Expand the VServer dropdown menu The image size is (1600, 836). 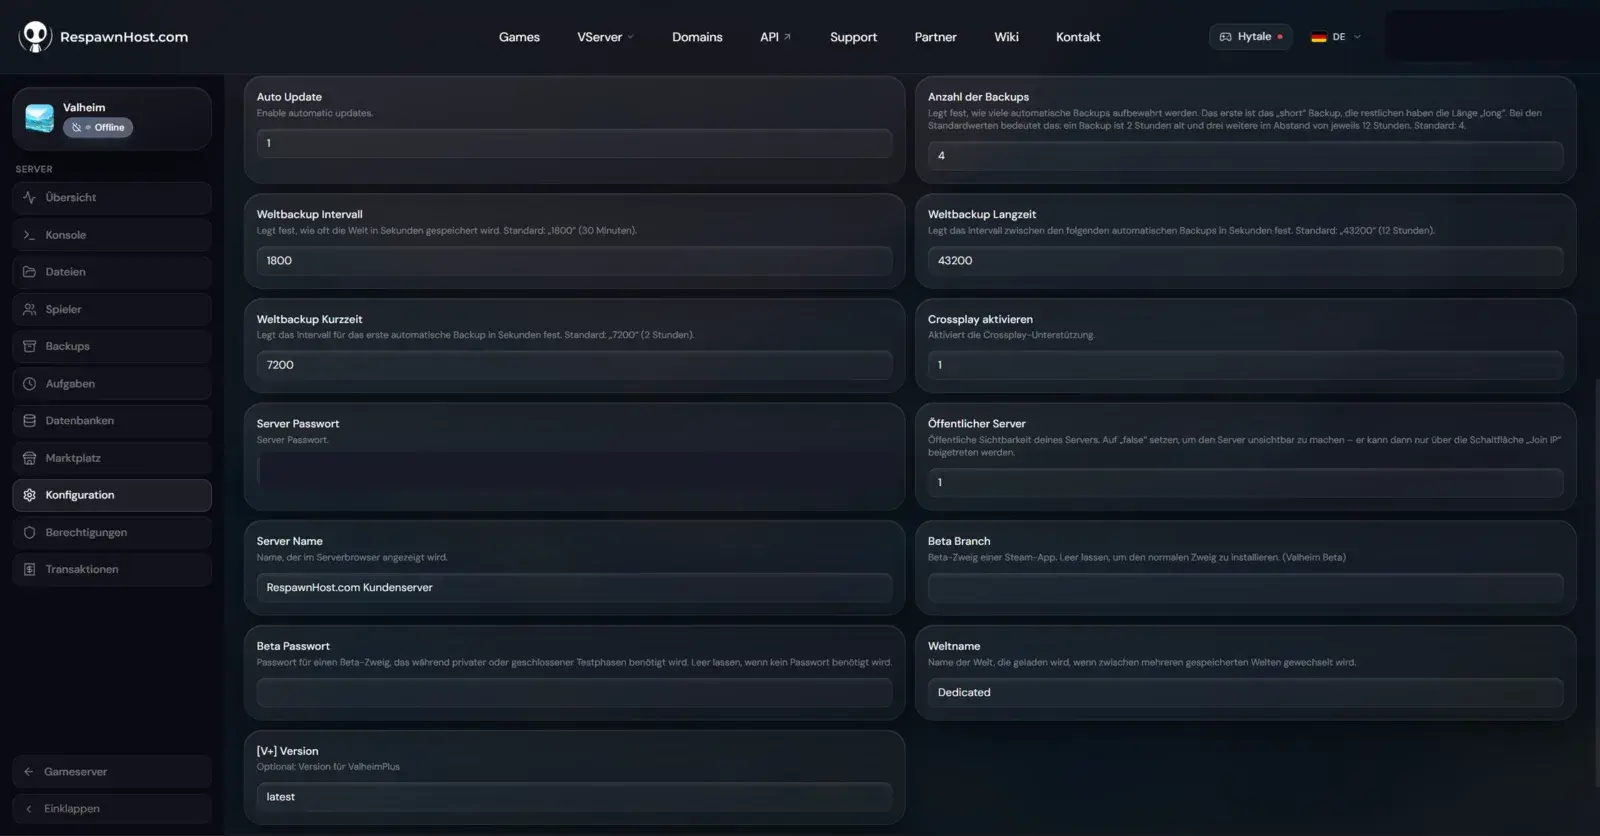[x=605, y=37]
